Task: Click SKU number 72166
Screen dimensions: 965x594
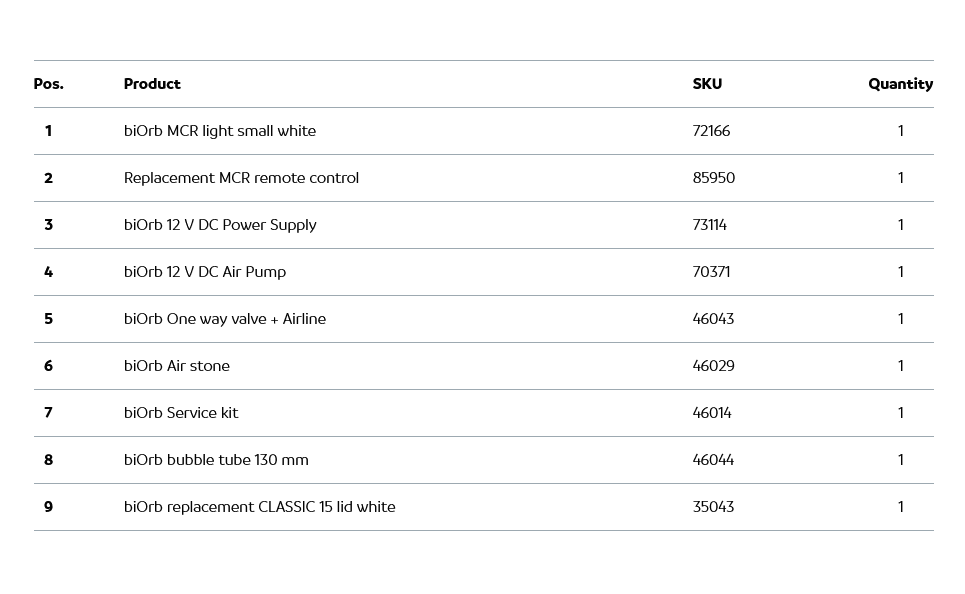Action: tap(711, 131)
